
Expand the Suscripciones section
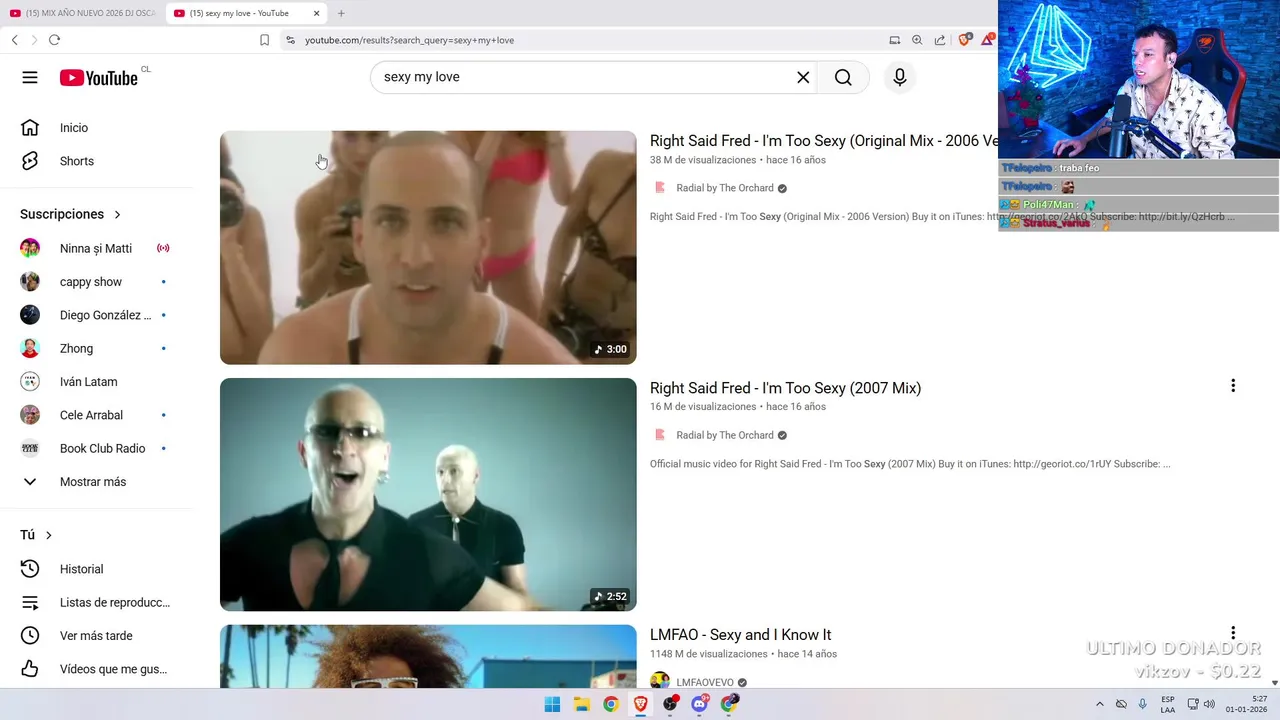[x=71, y=214]
